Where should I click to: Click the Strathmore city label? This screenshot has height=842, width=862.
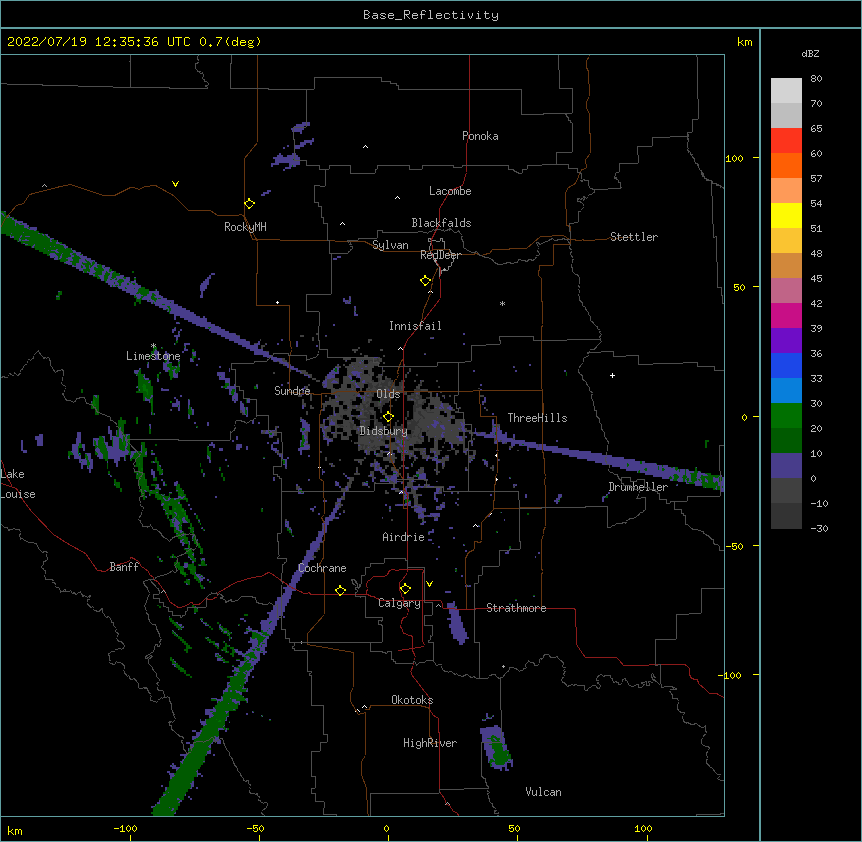[x=516, y=608]
